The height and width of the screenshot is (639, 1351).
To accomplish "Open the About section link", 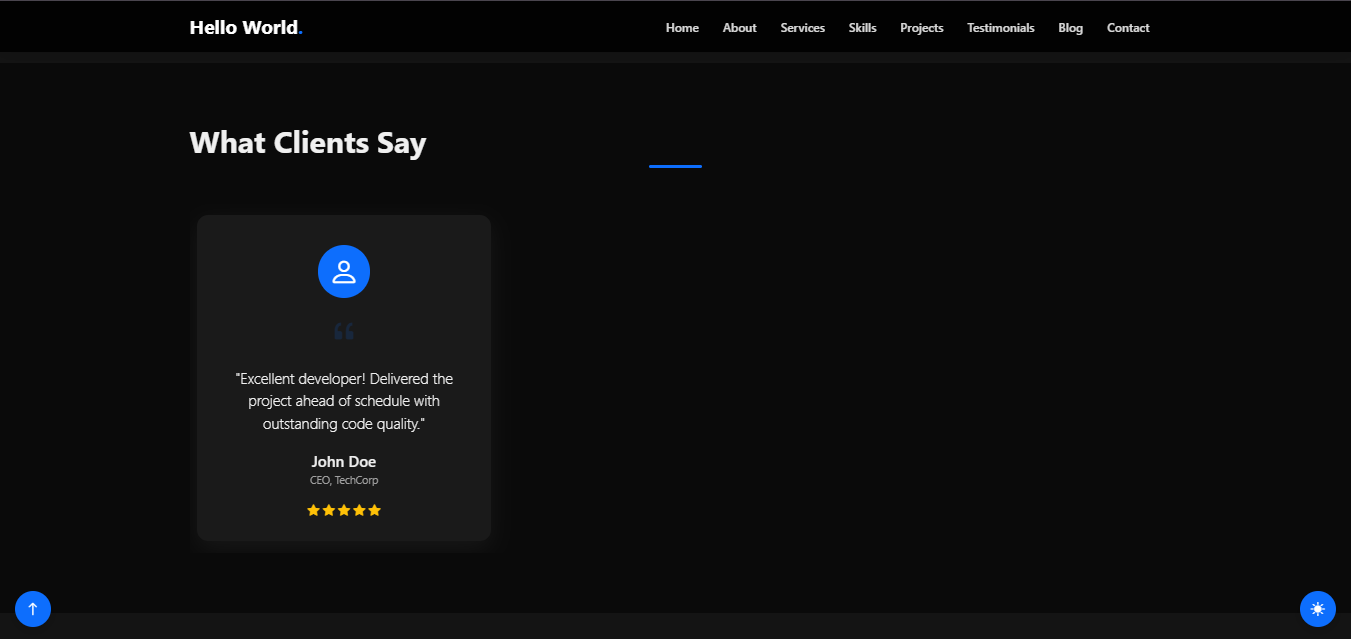I will (x=739, y=28).
